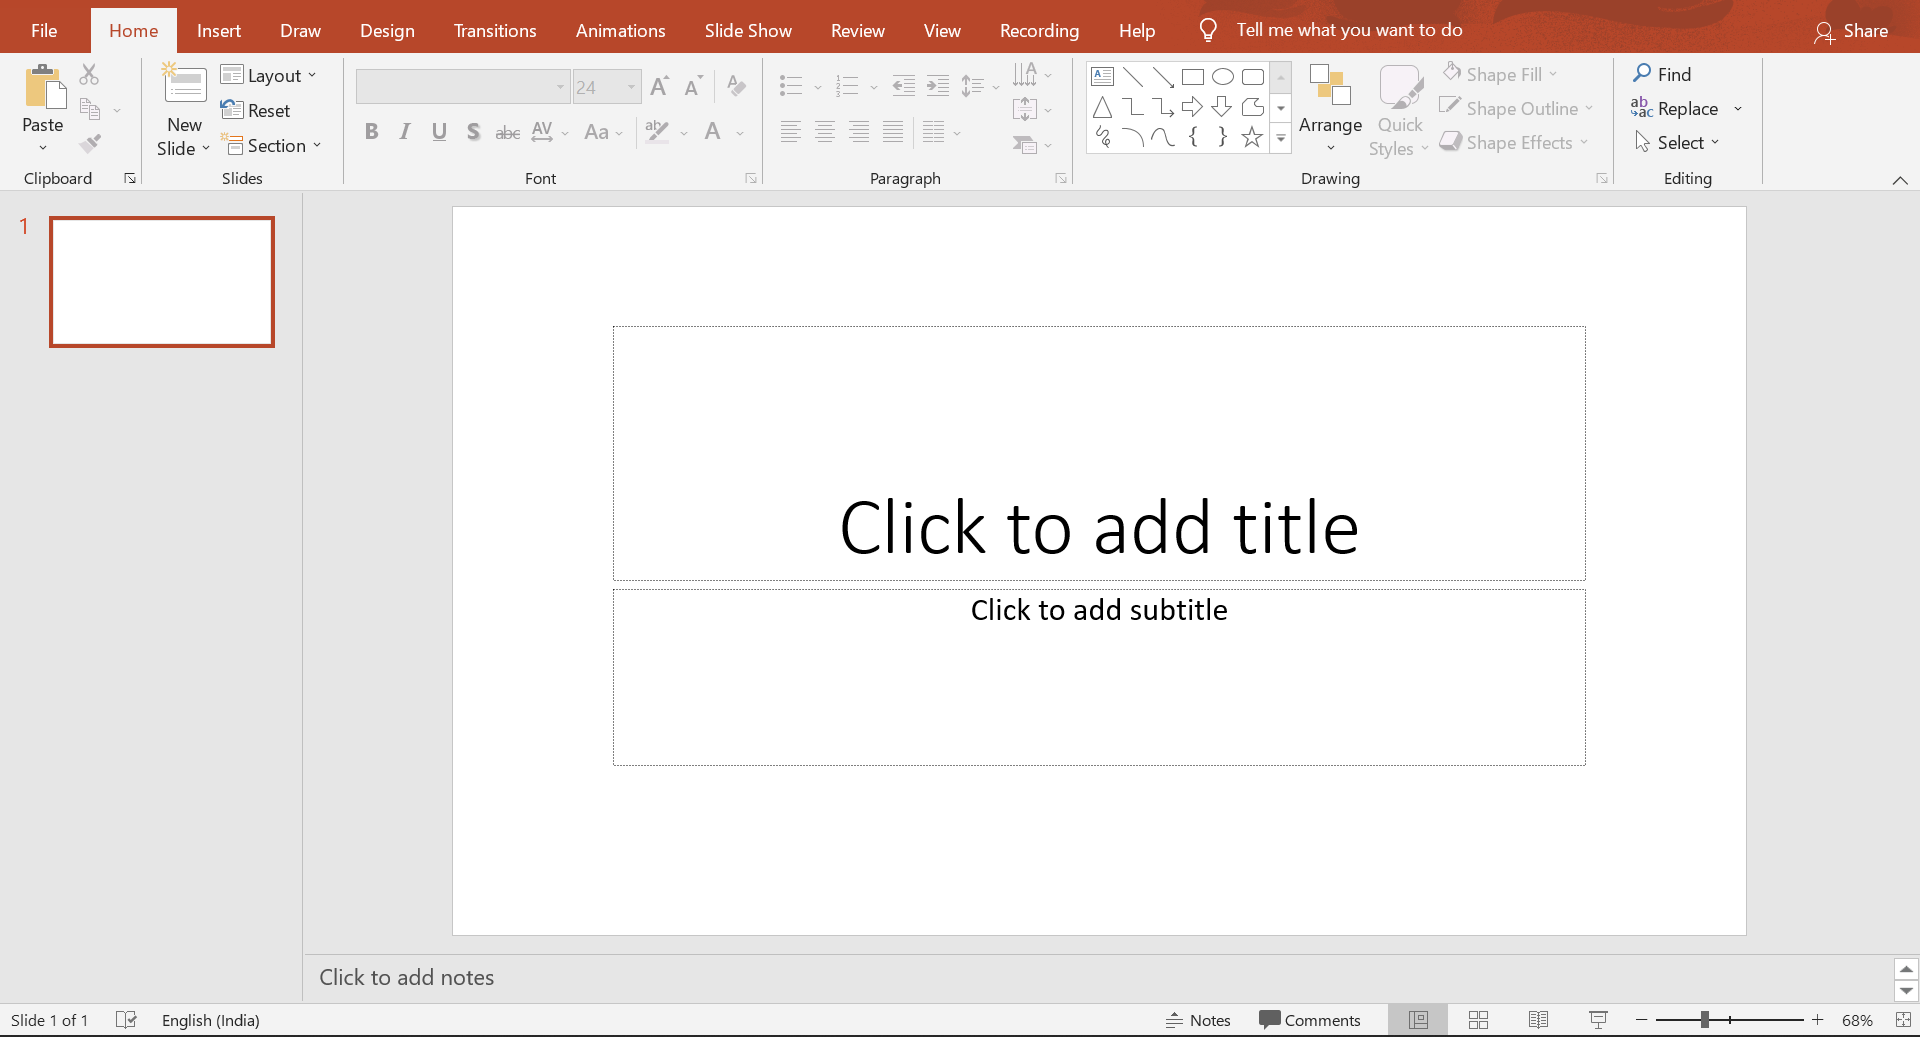This screenshot has height=1037, width=1920.
Task: Click Clear All Formatting icon
Action: click(736, 86)
